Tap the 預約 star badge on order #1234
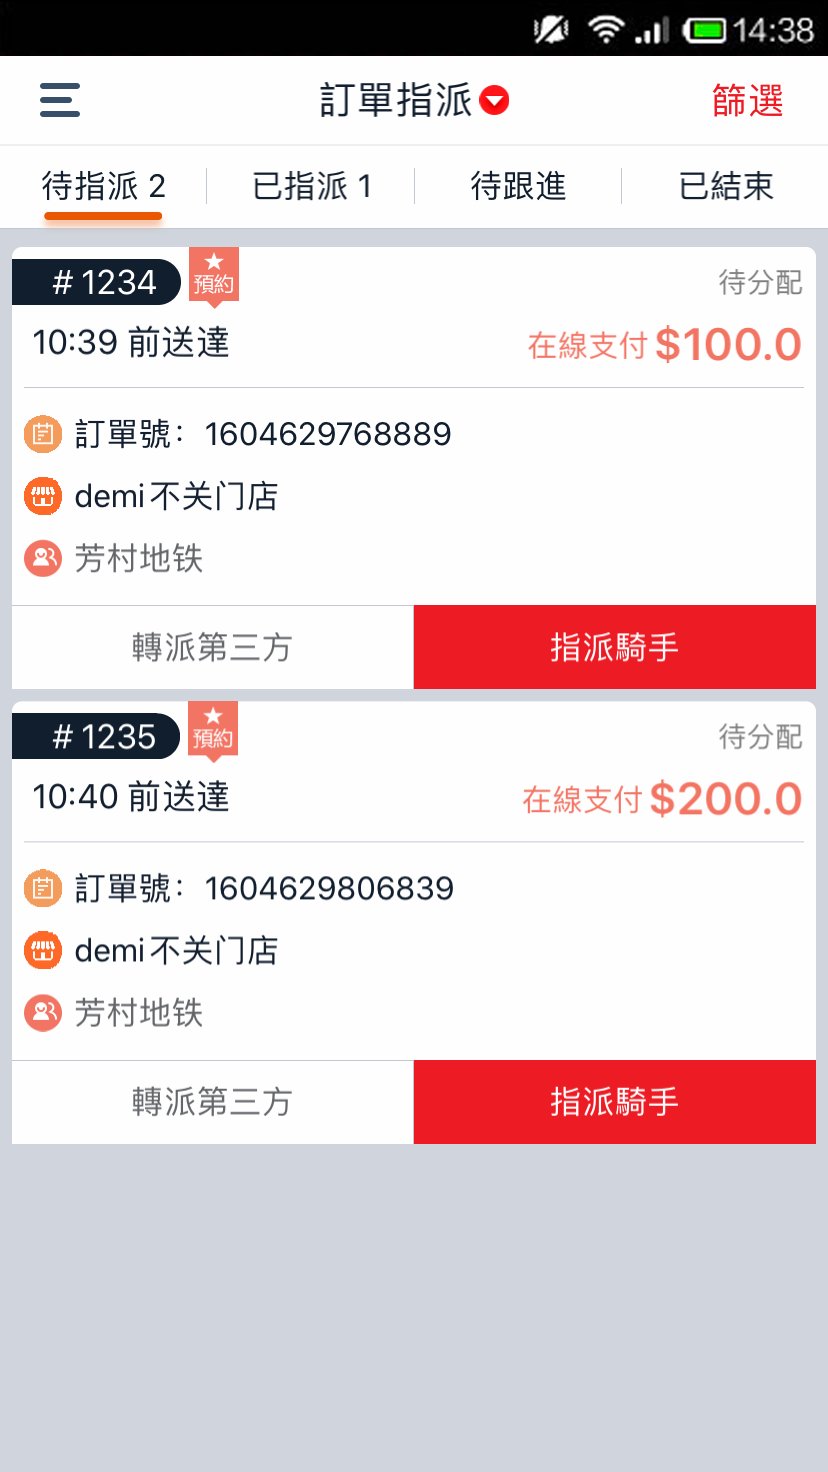 pyautogui.click(x=213, y=275)
